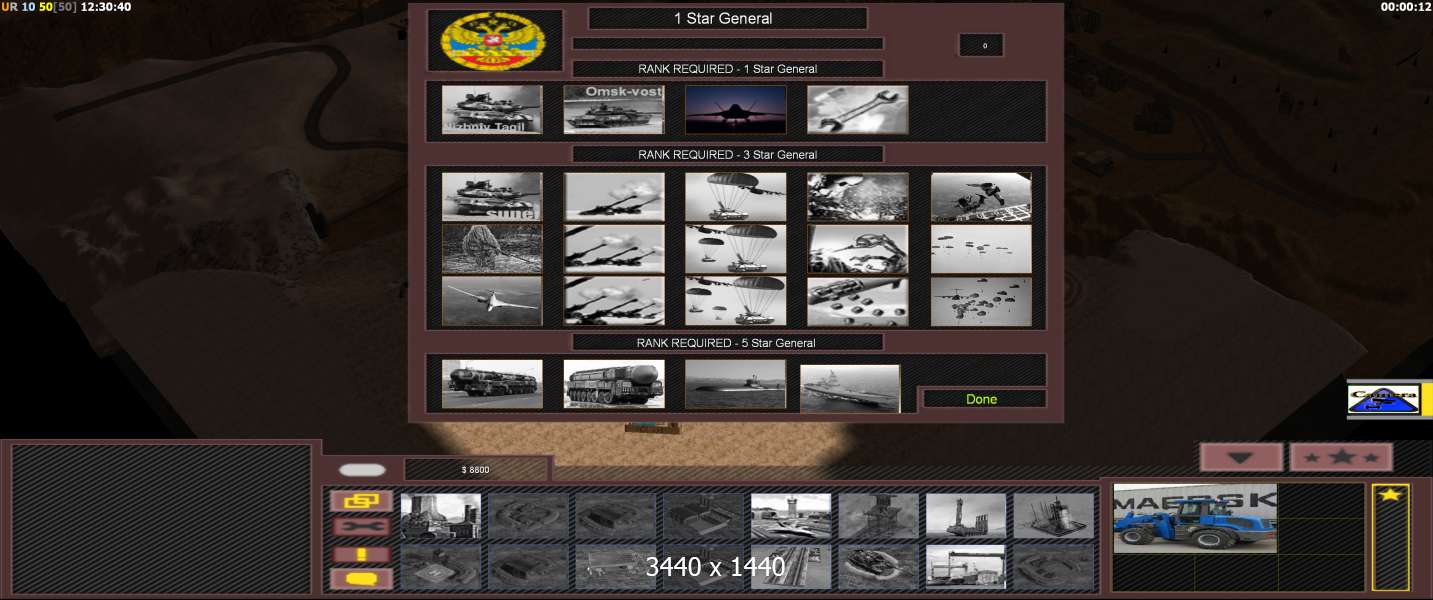
Task: Choose the two-parachute tank drop
Action: point(736,249)
